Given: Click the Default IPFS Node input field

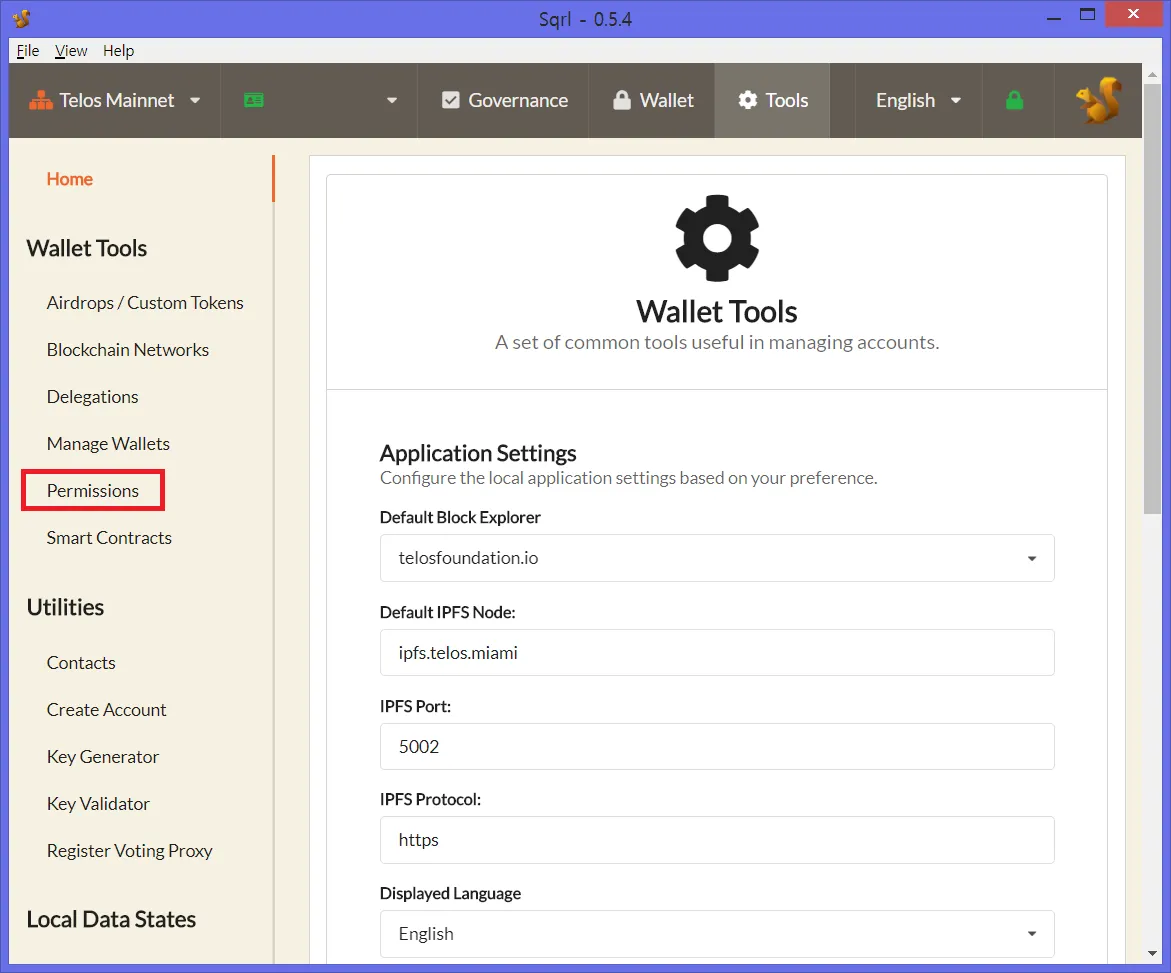Looking at the screenshot, I should 717,653.
